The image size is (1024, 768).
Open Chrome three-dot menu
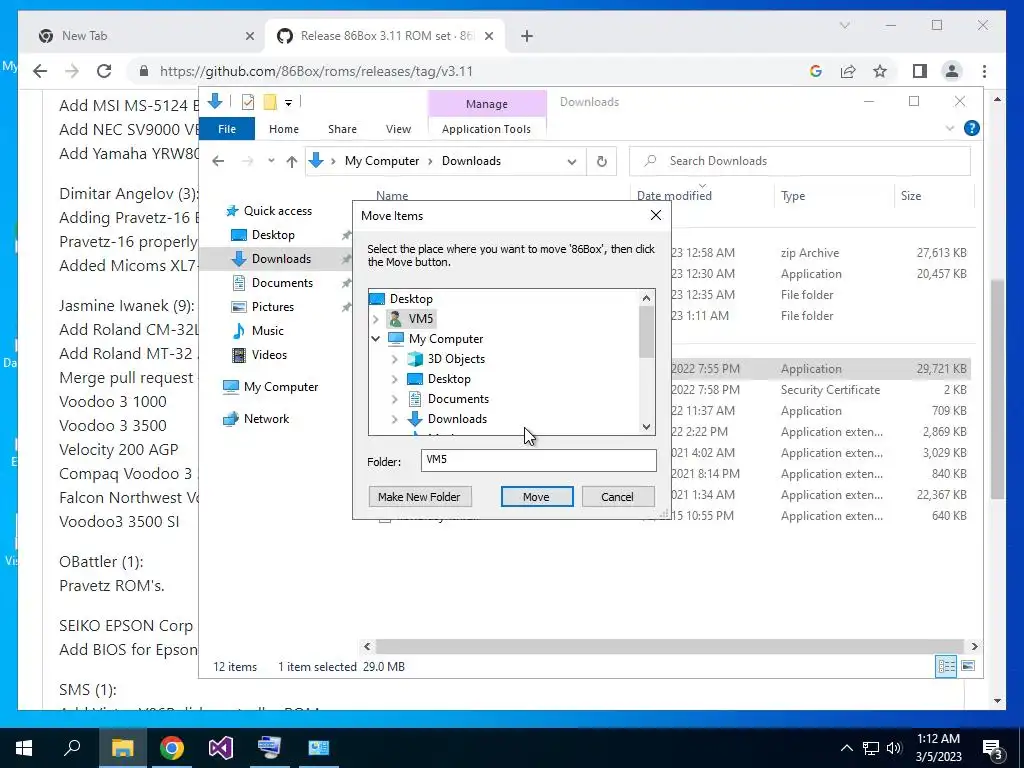coord(984,71)
